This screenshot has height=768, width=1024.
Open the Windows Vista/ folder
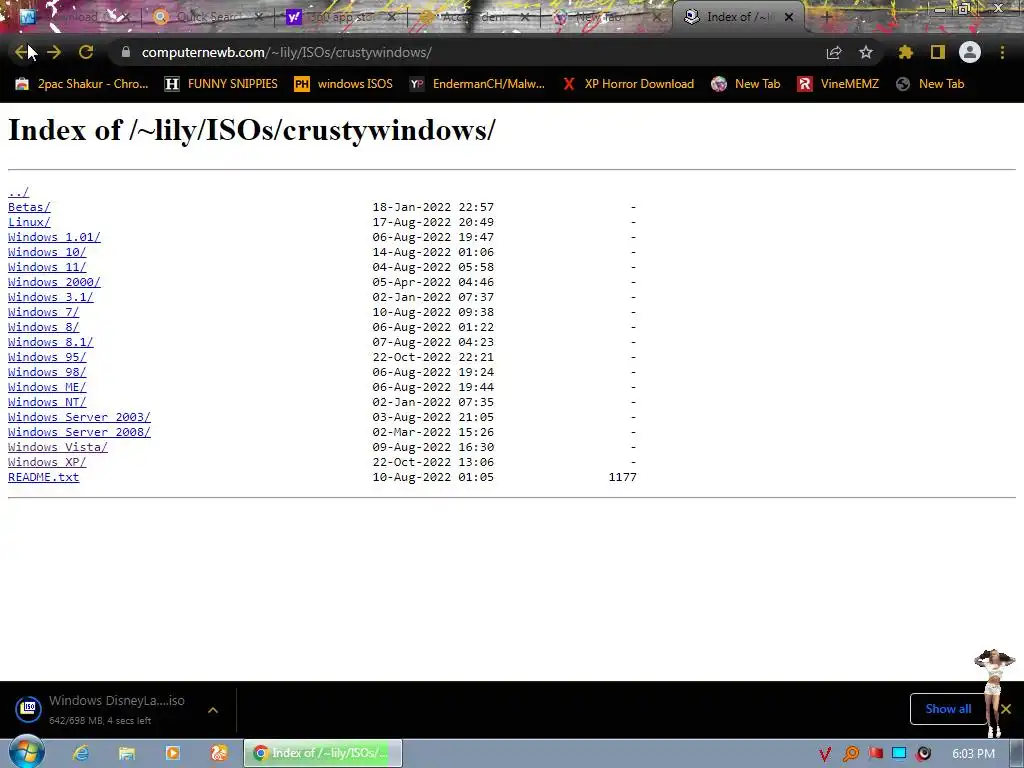coord(57,447)
